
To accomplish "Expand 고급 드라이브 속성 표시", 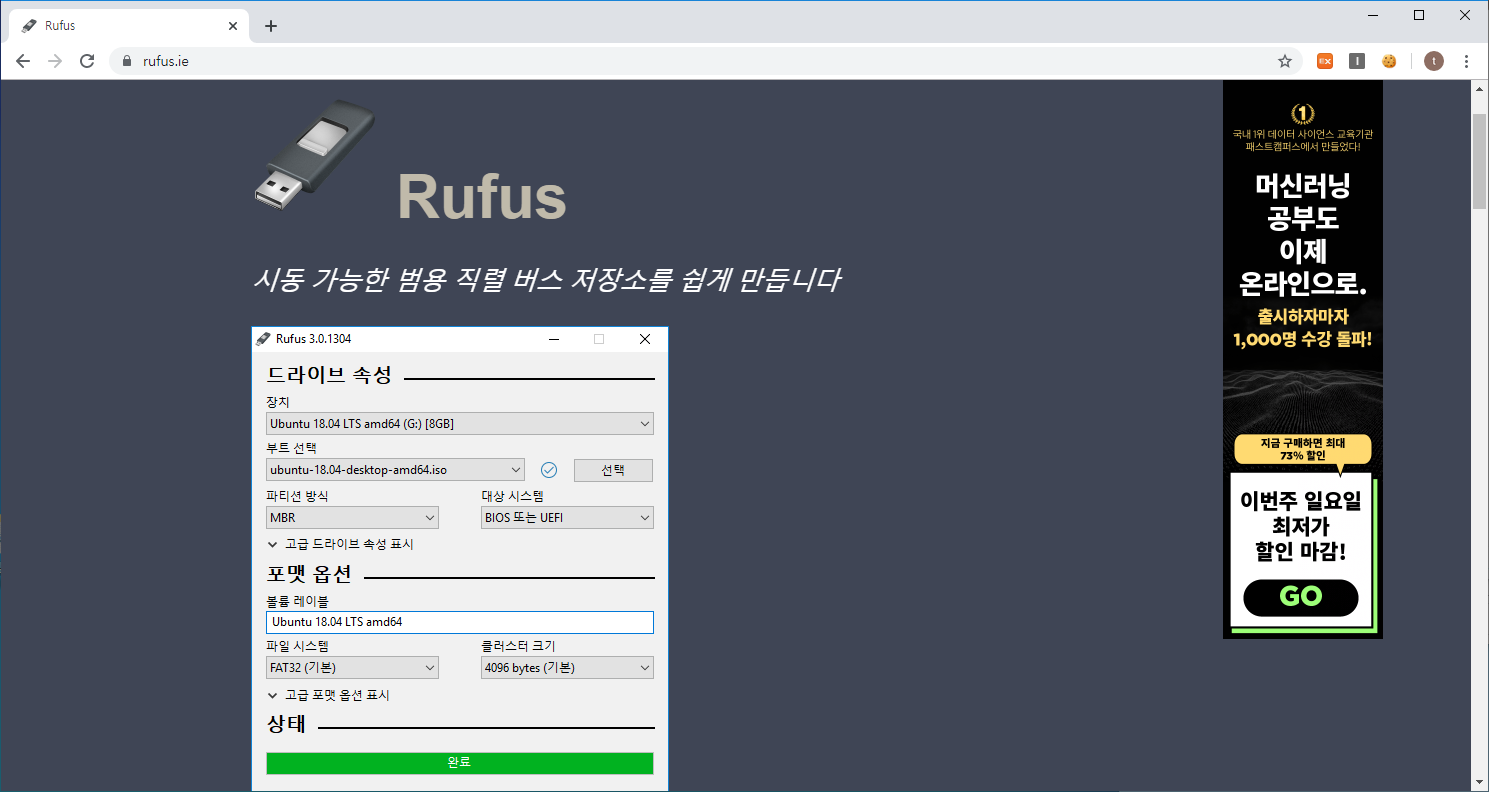I will pyautogui.click(x=340, y=544).
